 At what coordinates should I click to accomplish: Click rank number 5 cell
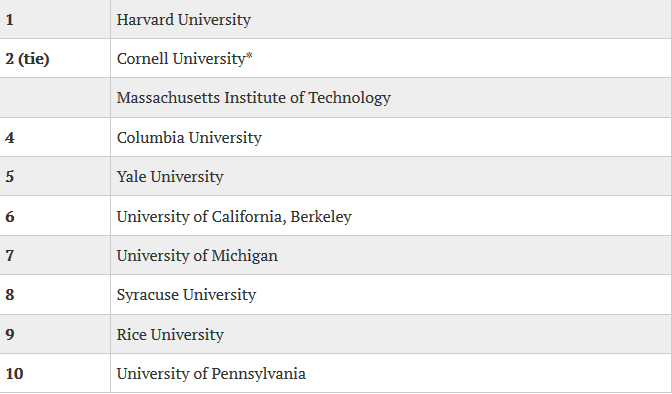click(x=55, y=176)
